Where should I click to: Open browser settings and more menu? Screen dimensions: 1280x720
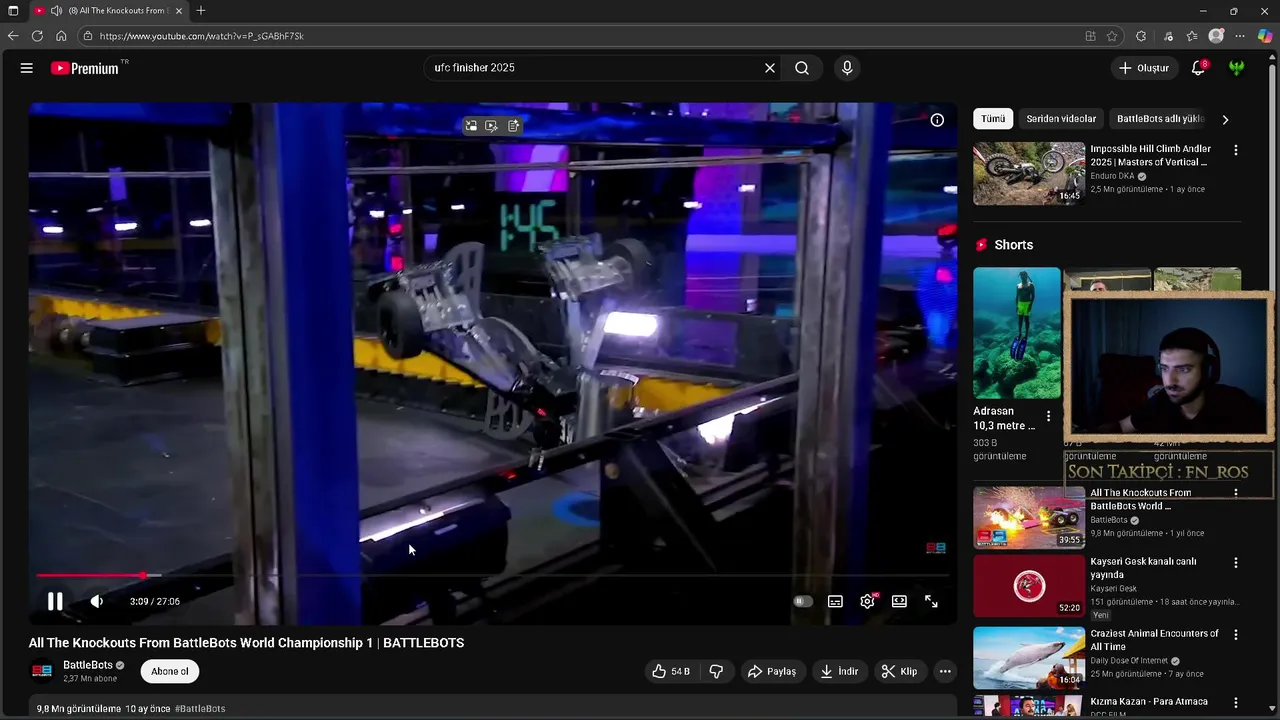[1240, 36]
